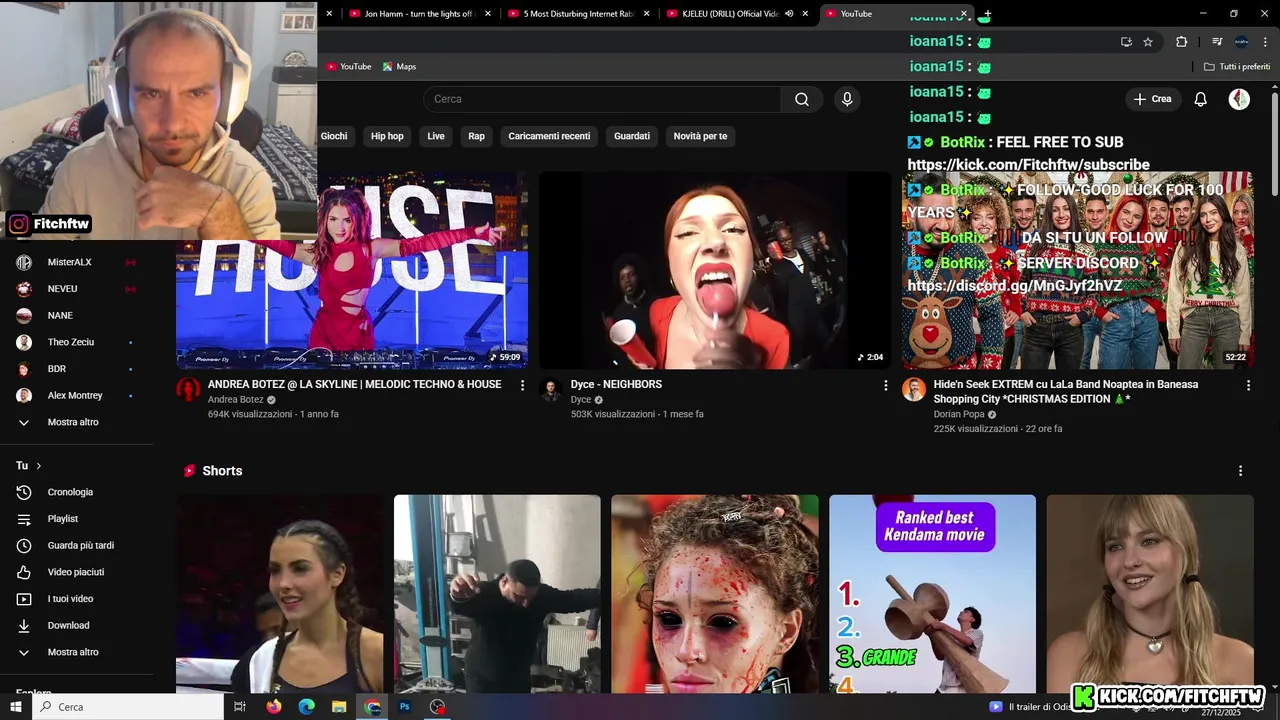
Task: Open the Tutti i preferiti bookmarks folder
Action: [x=1237, y=67]
